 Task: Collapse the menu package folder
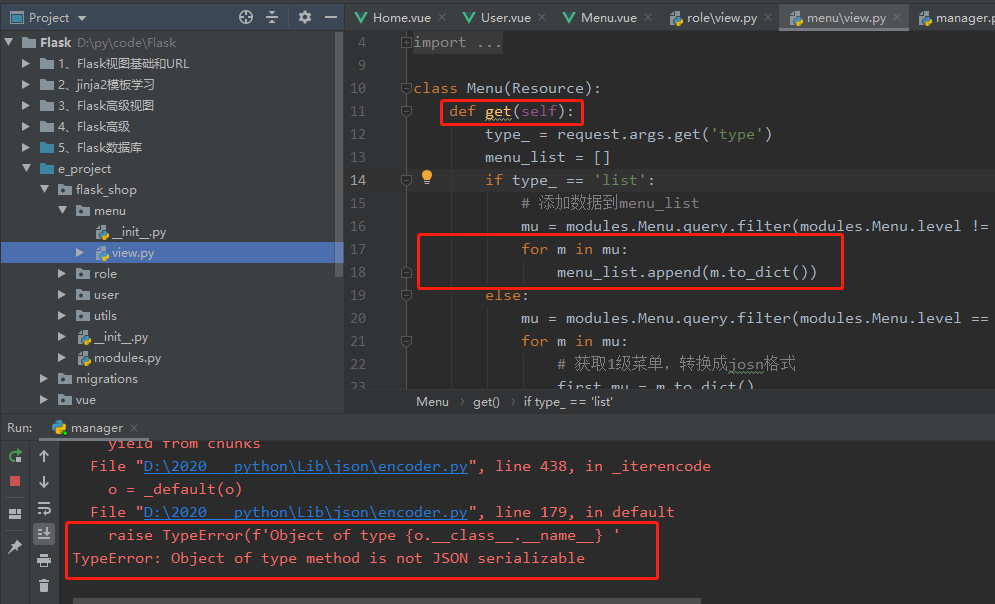coord(62,210)
